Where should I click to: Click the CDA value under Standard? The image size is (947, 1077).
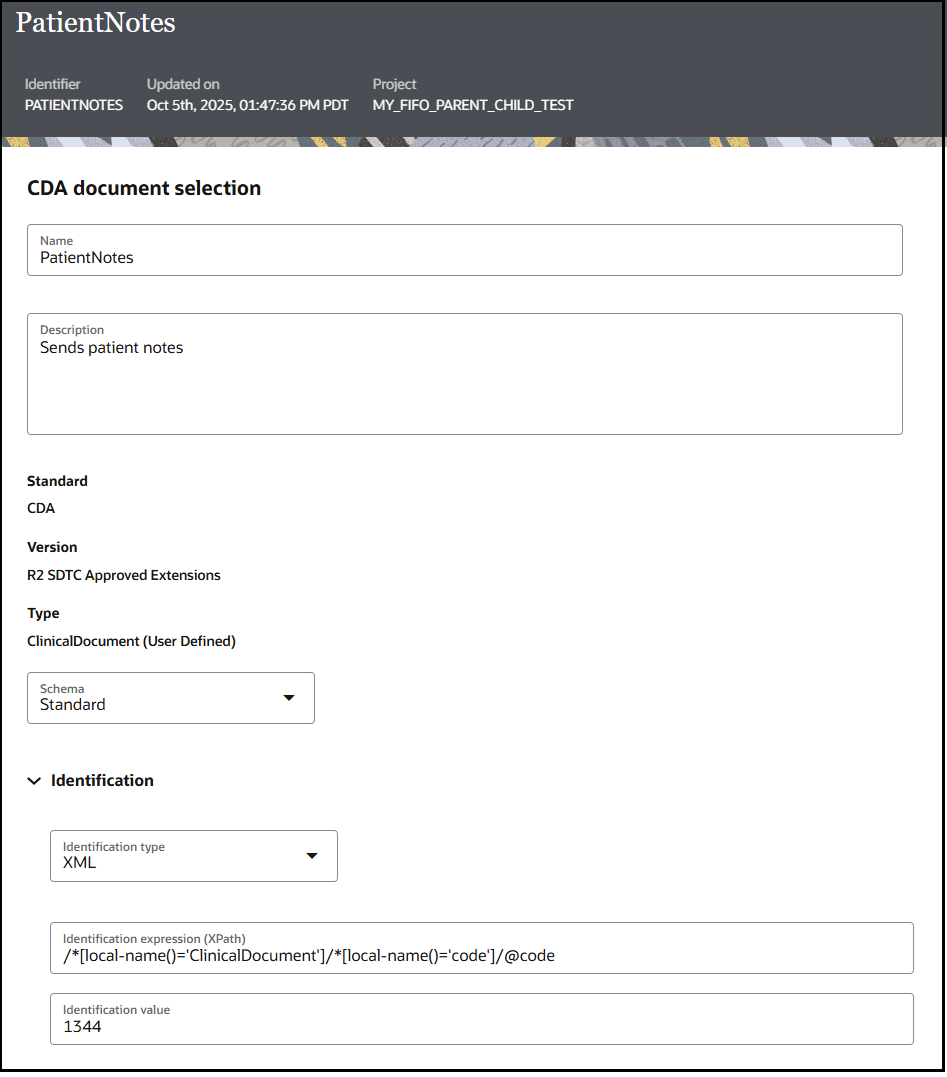tap(41, 508)
